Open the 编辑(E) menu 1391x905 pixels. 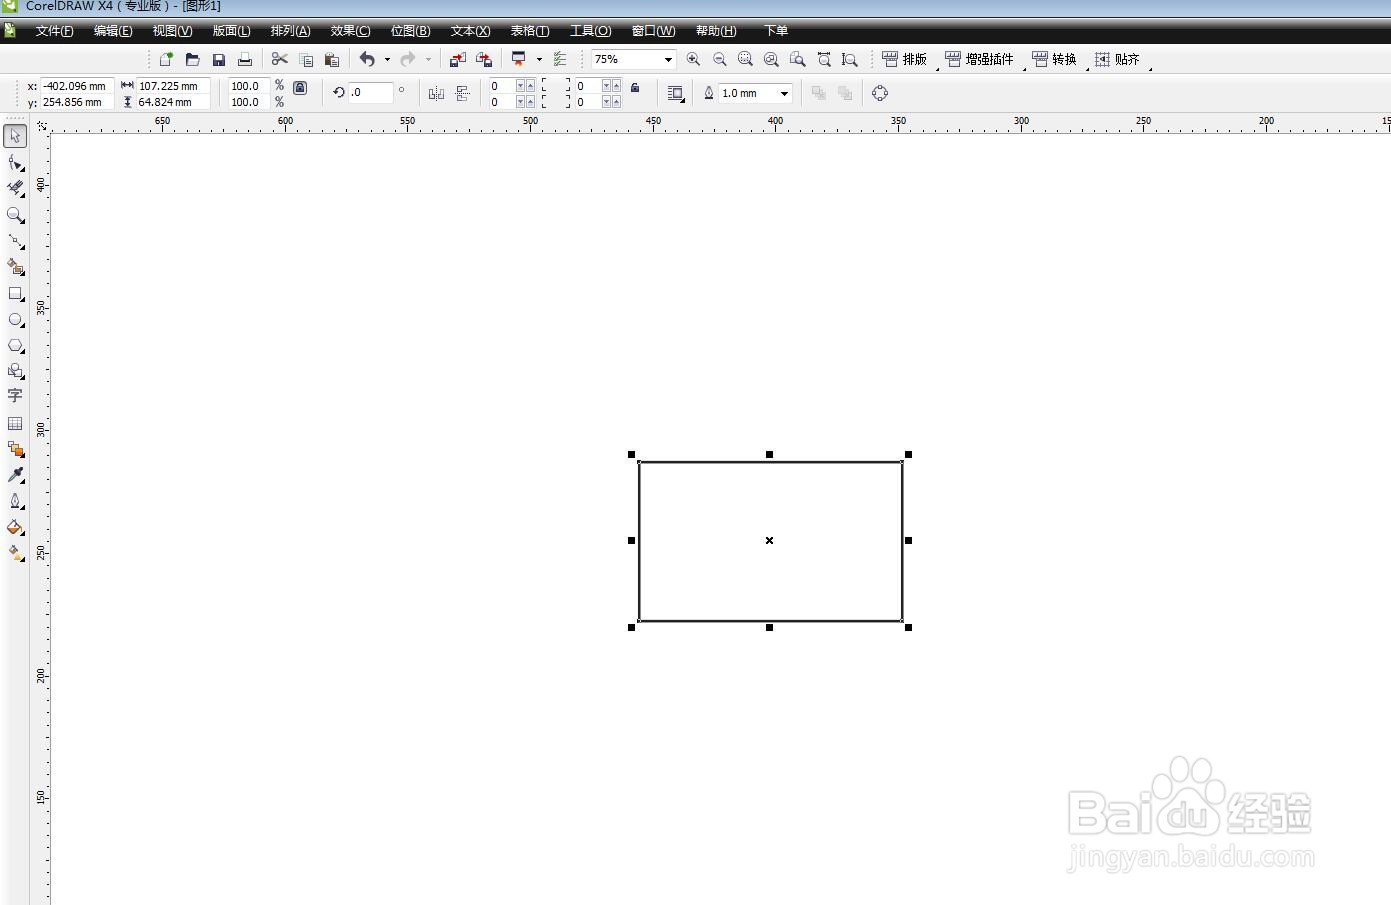click(x=113, y=31)
